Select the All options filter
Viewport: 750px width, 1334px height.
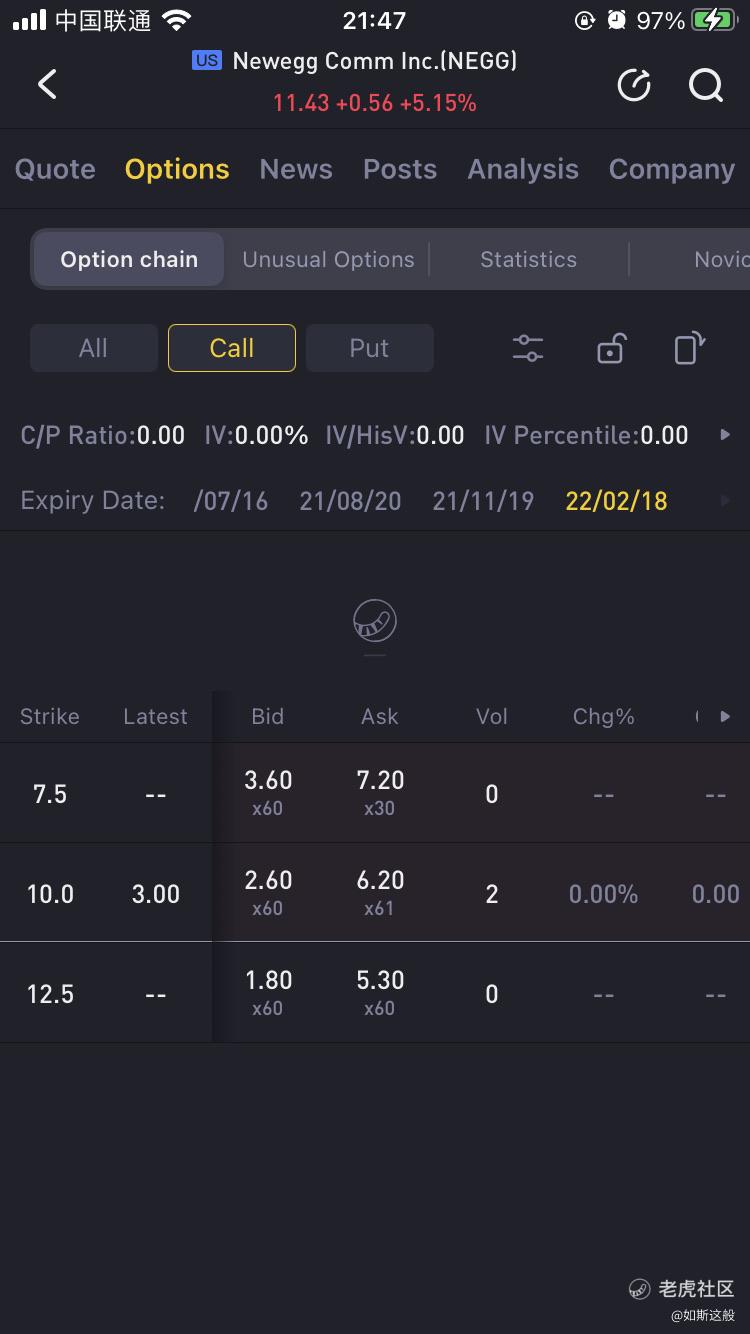click(94, 348)
